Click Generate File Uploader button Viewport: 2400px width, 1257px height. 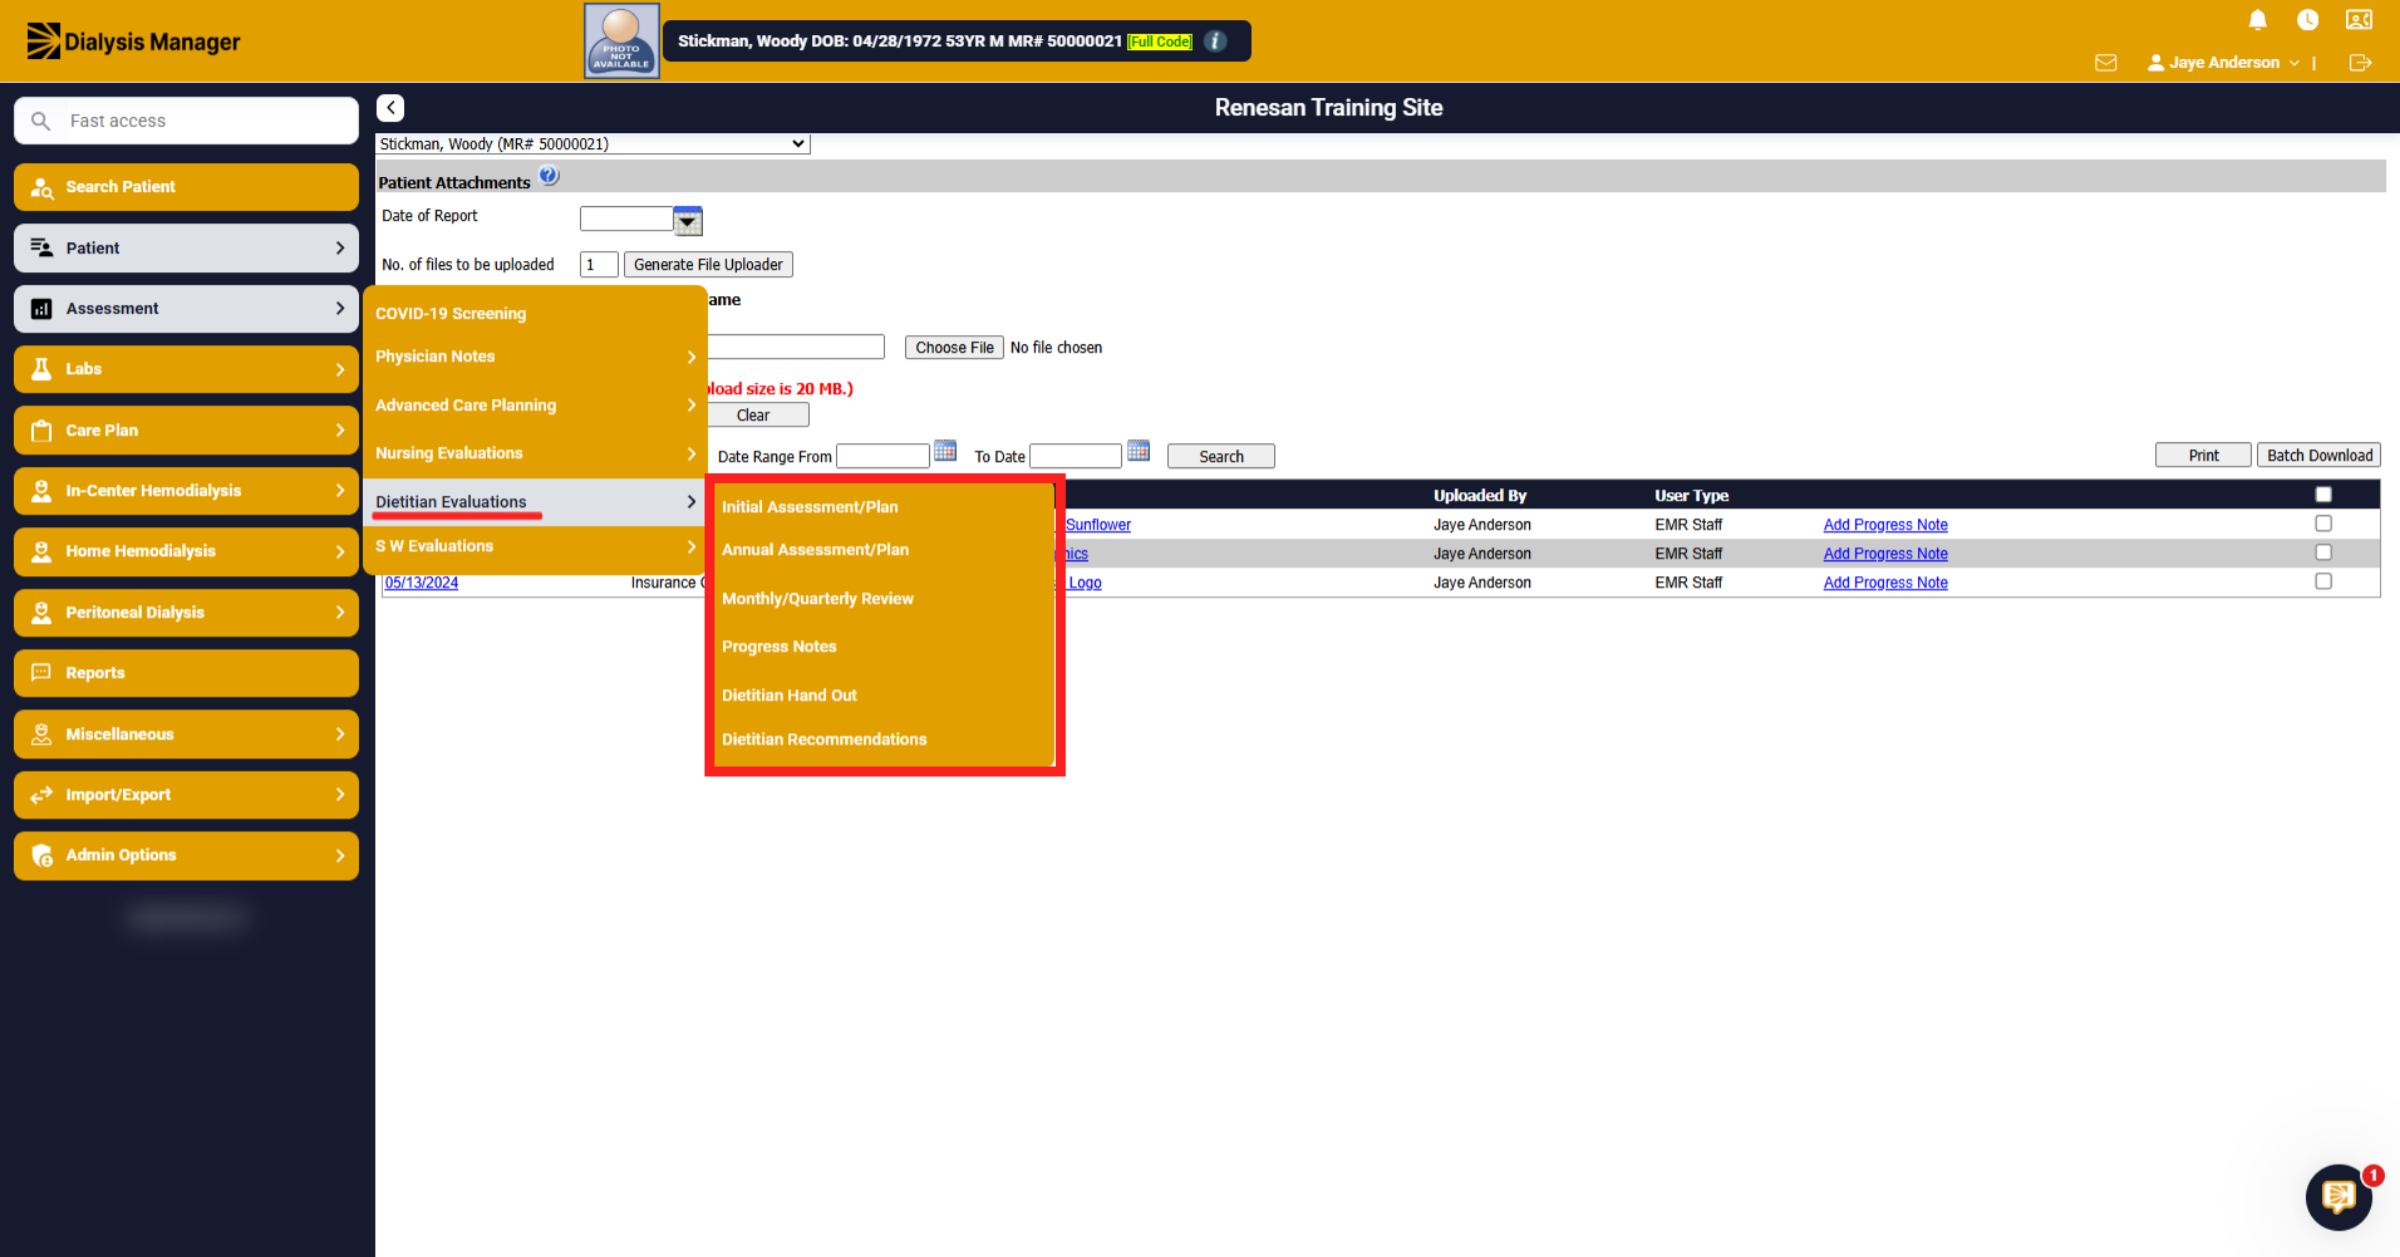tap(708, 264)
